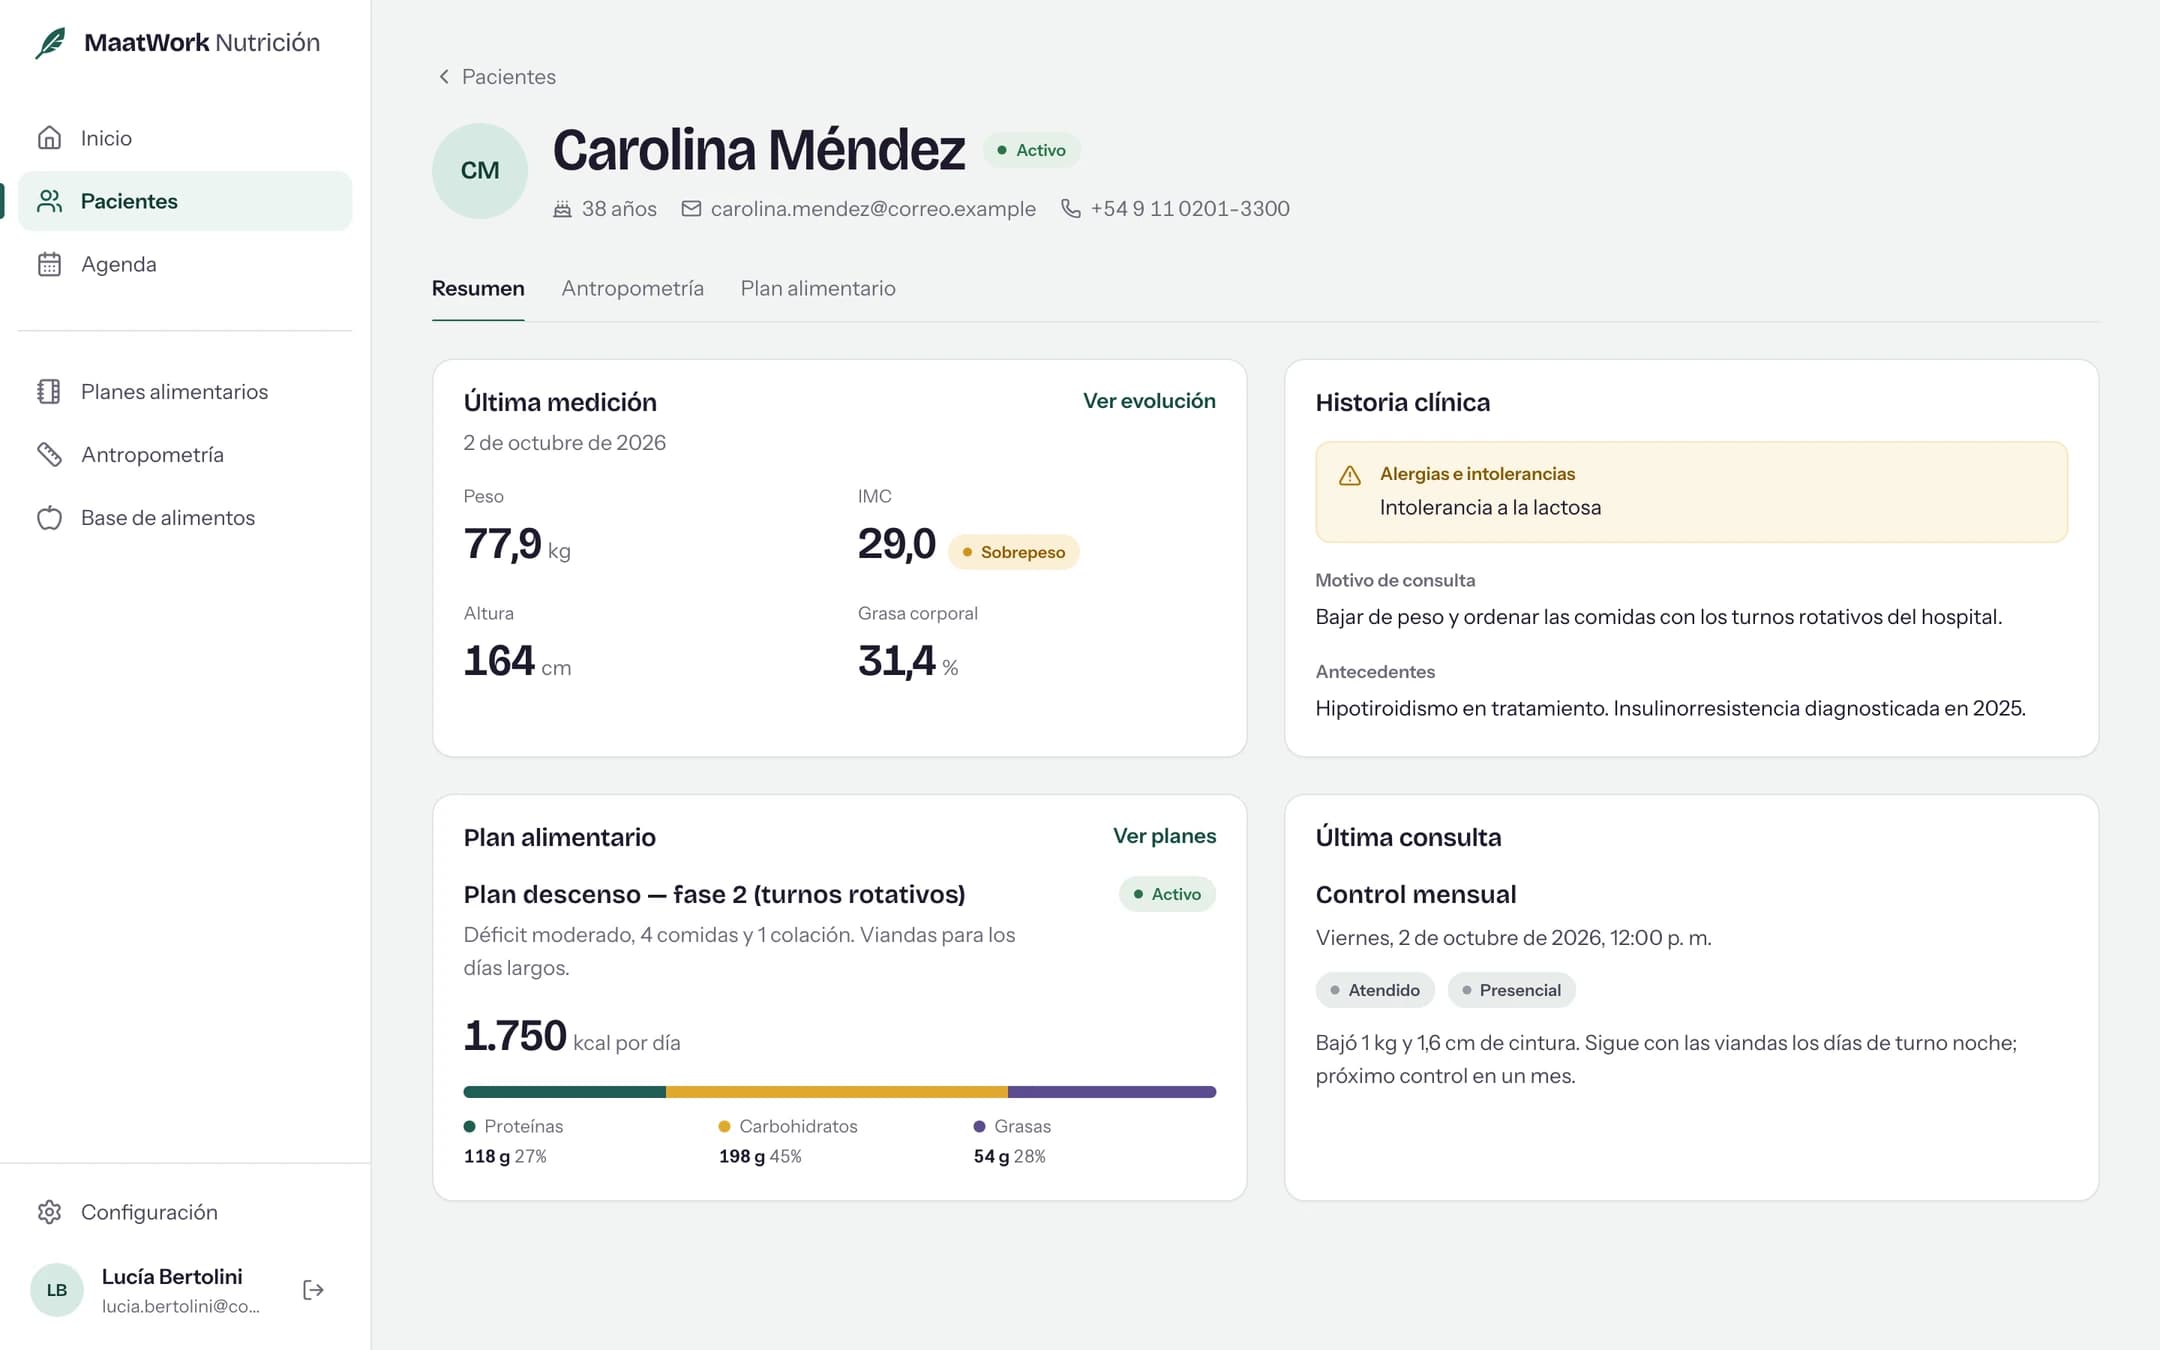2160x1350 pixels.
Task: Open Agenda from the sidebar
Action: [x=185, y=264]
